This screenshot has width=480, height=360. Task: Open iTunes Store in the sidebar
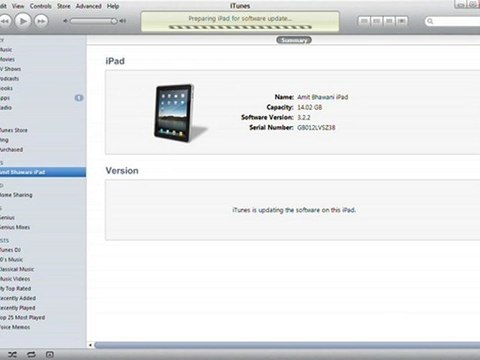pos(14,130)
